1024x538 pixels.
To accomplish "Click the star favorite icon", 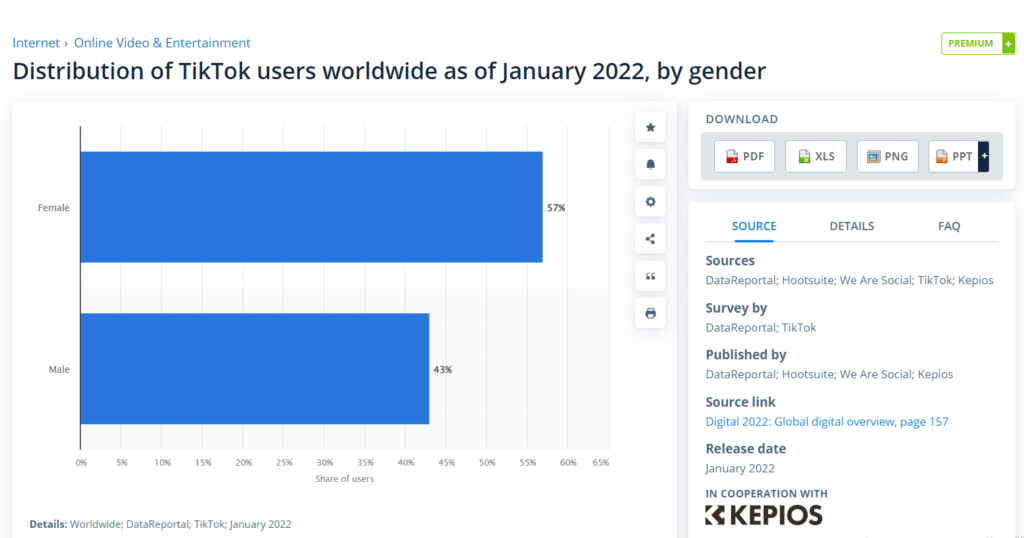I will [x=650, y=127].
